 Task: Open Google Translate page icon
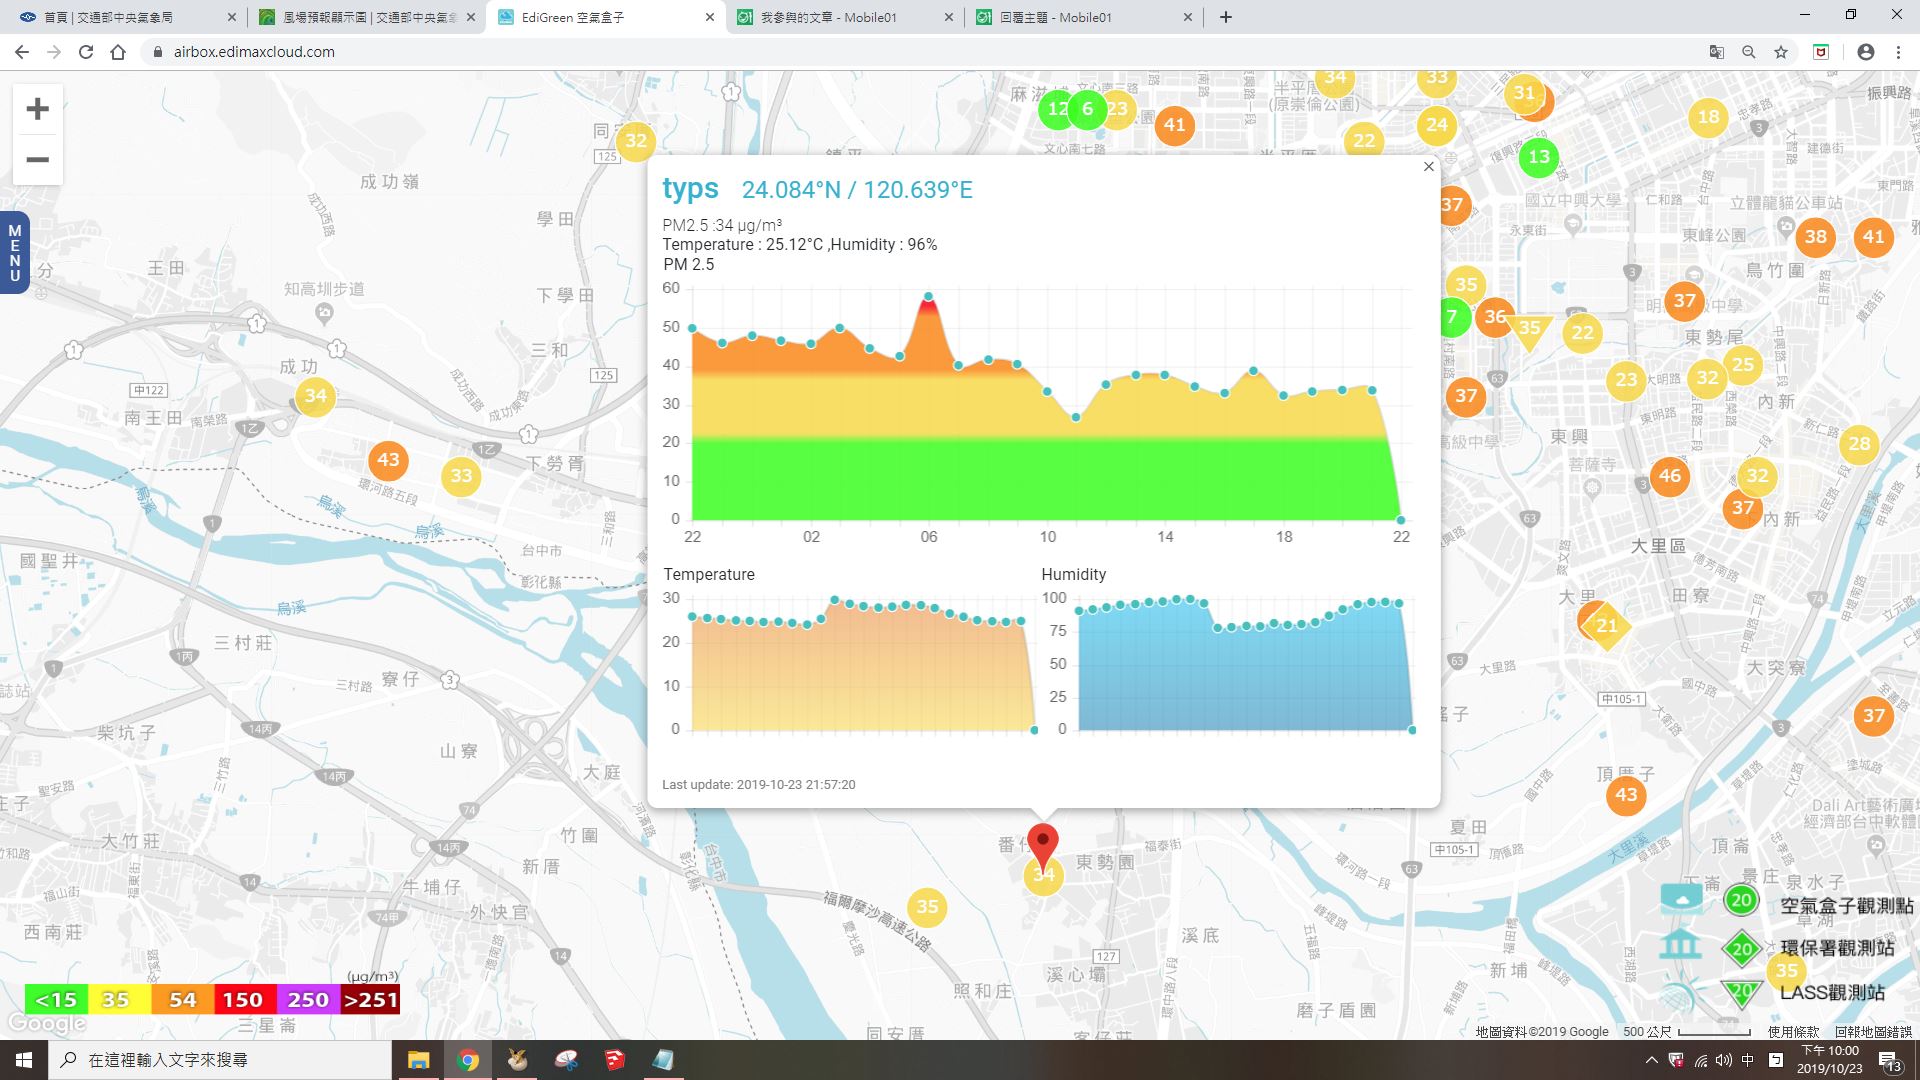point(1716,52)
